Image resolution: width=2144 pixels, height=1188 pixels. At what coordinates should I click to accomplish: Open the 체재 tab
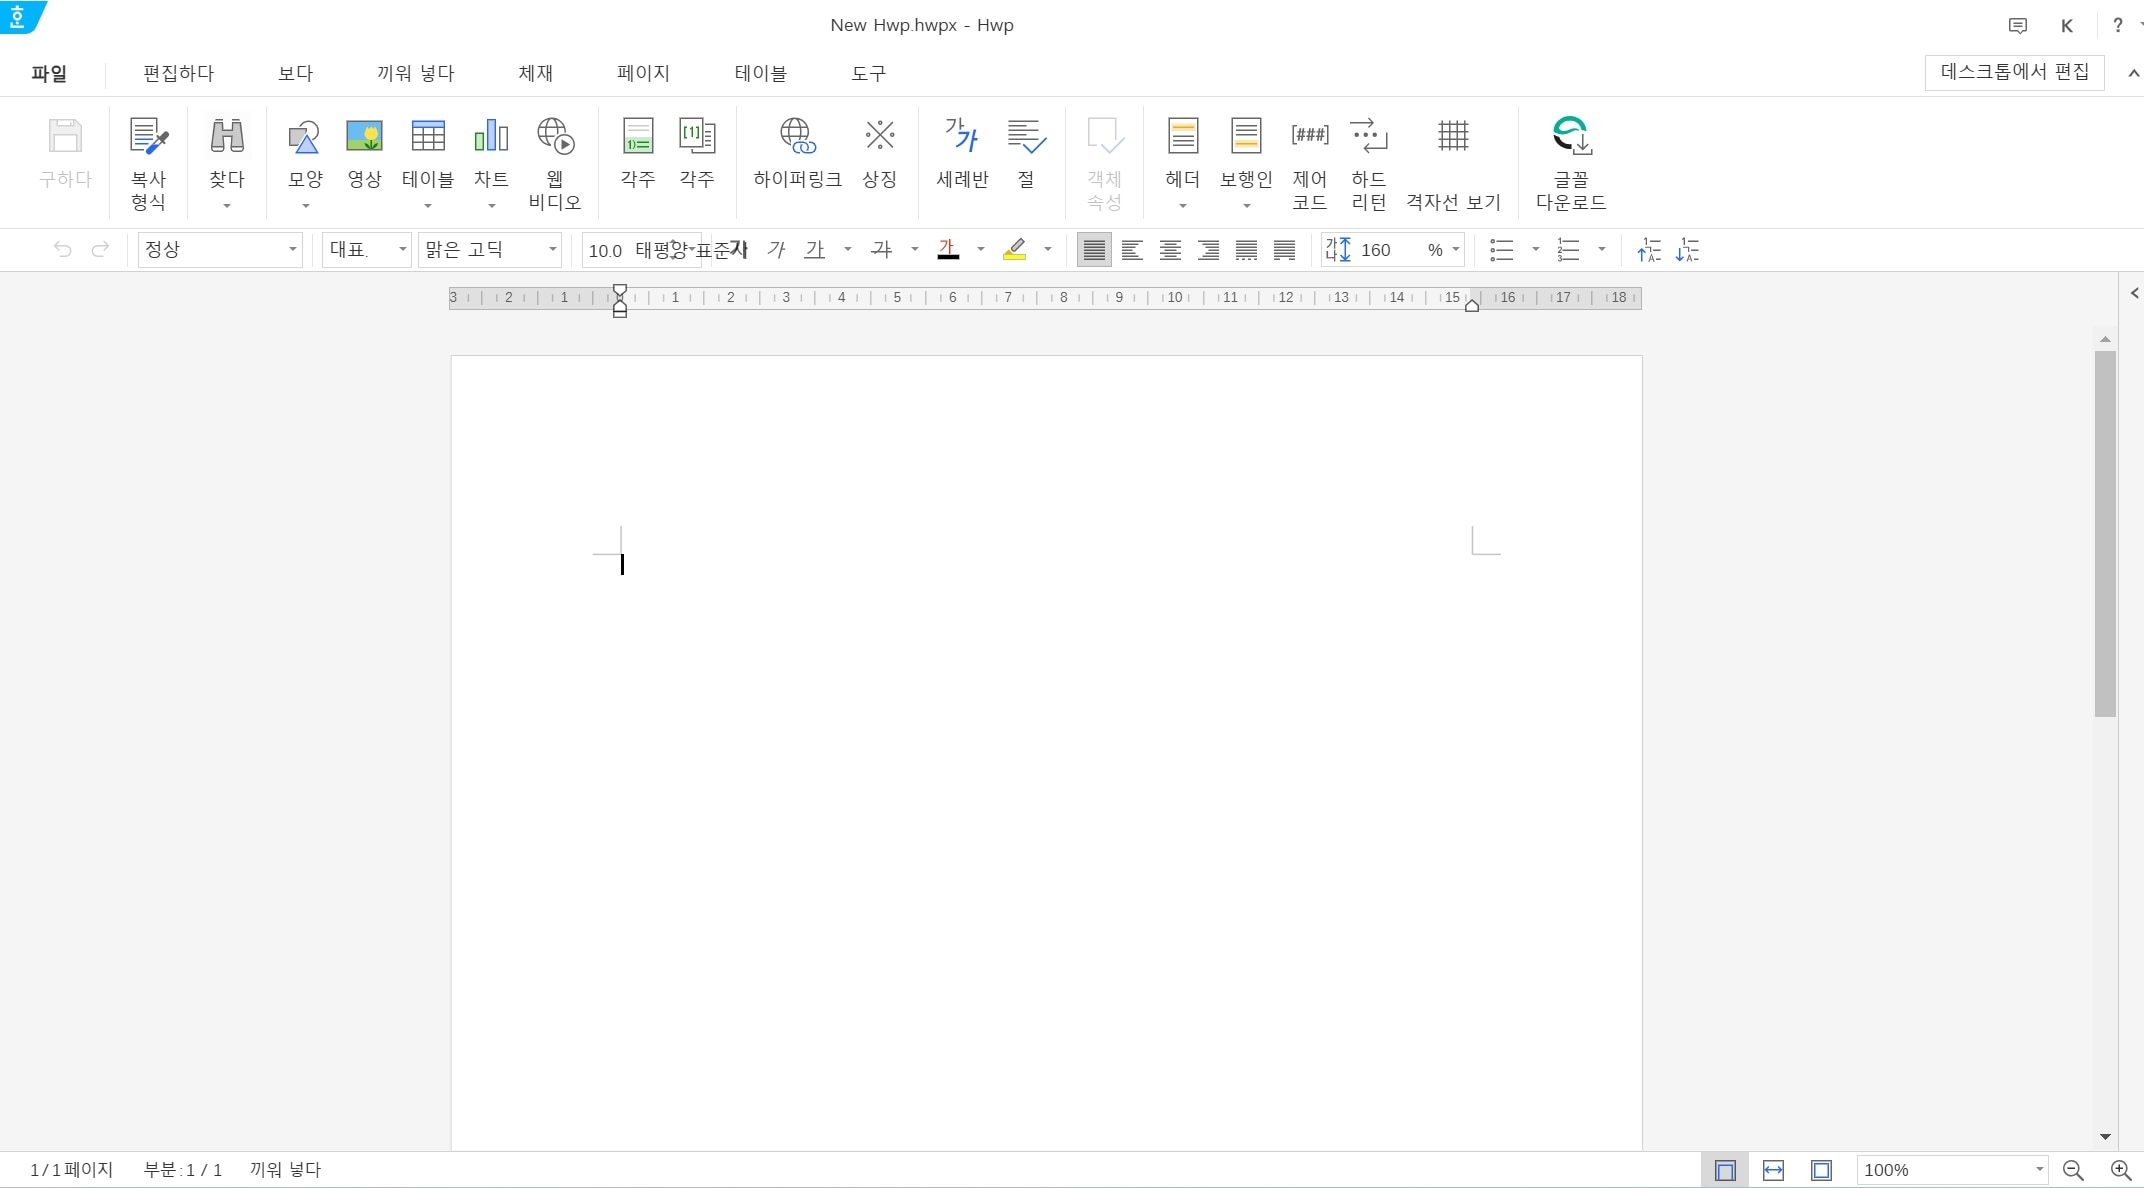click(536, 74)
